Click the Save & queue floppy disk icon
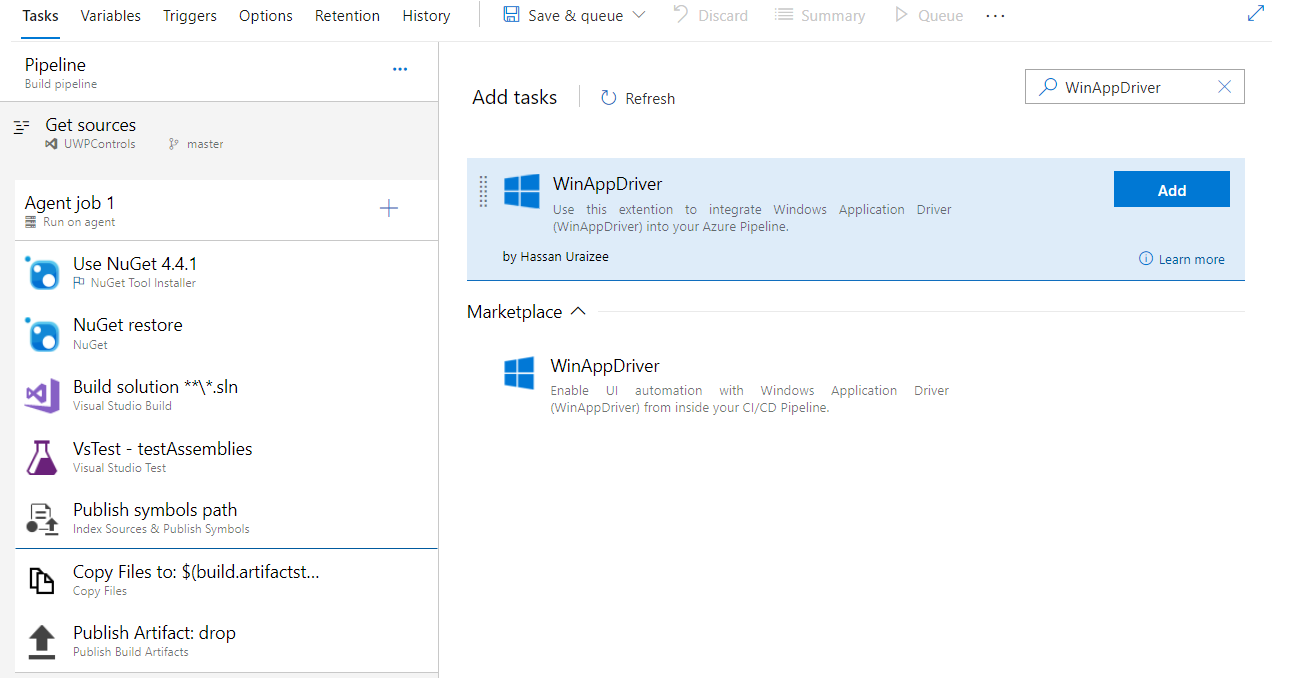1290x678 pixels. tap(511, 15)
